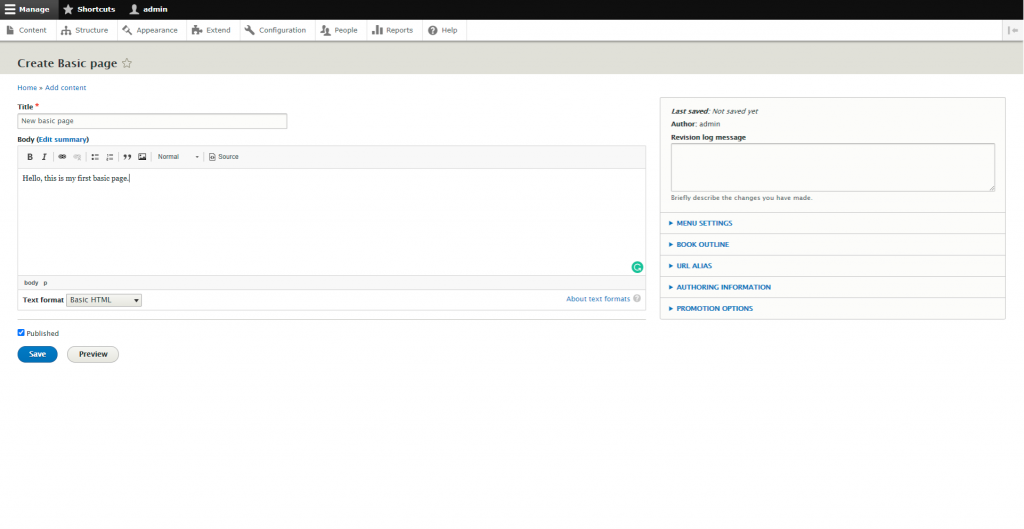Click the Grammarly icon in the editor
Screen dimensions: 1024x529
(x=637, y=267)
